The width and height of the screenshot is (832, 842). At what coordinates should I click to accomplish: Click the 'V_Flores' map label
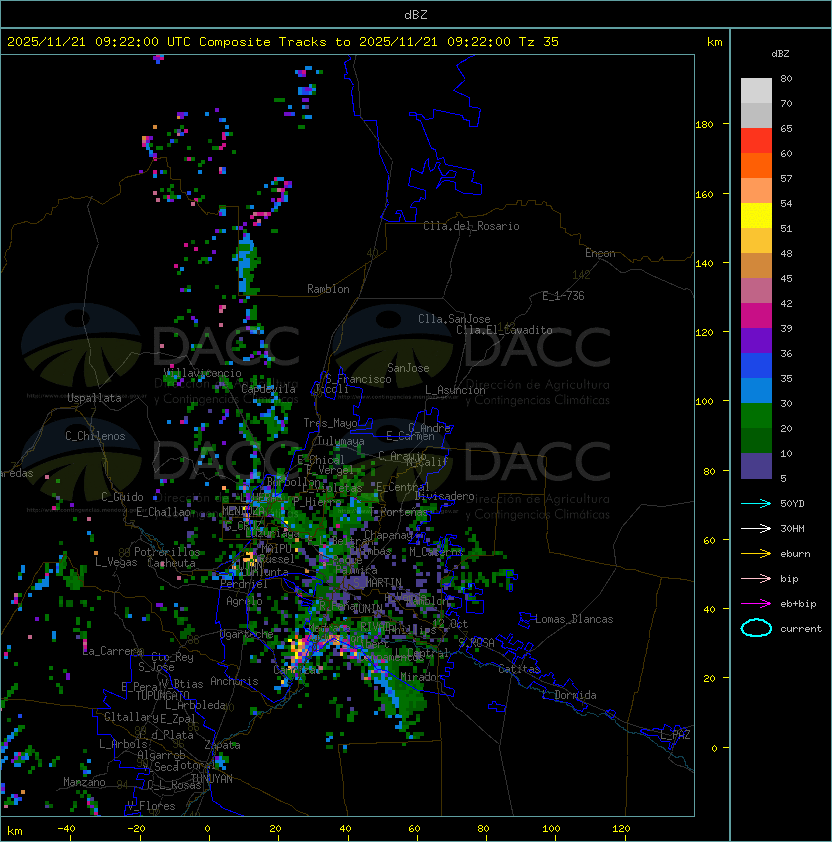(x=151, y=806)
